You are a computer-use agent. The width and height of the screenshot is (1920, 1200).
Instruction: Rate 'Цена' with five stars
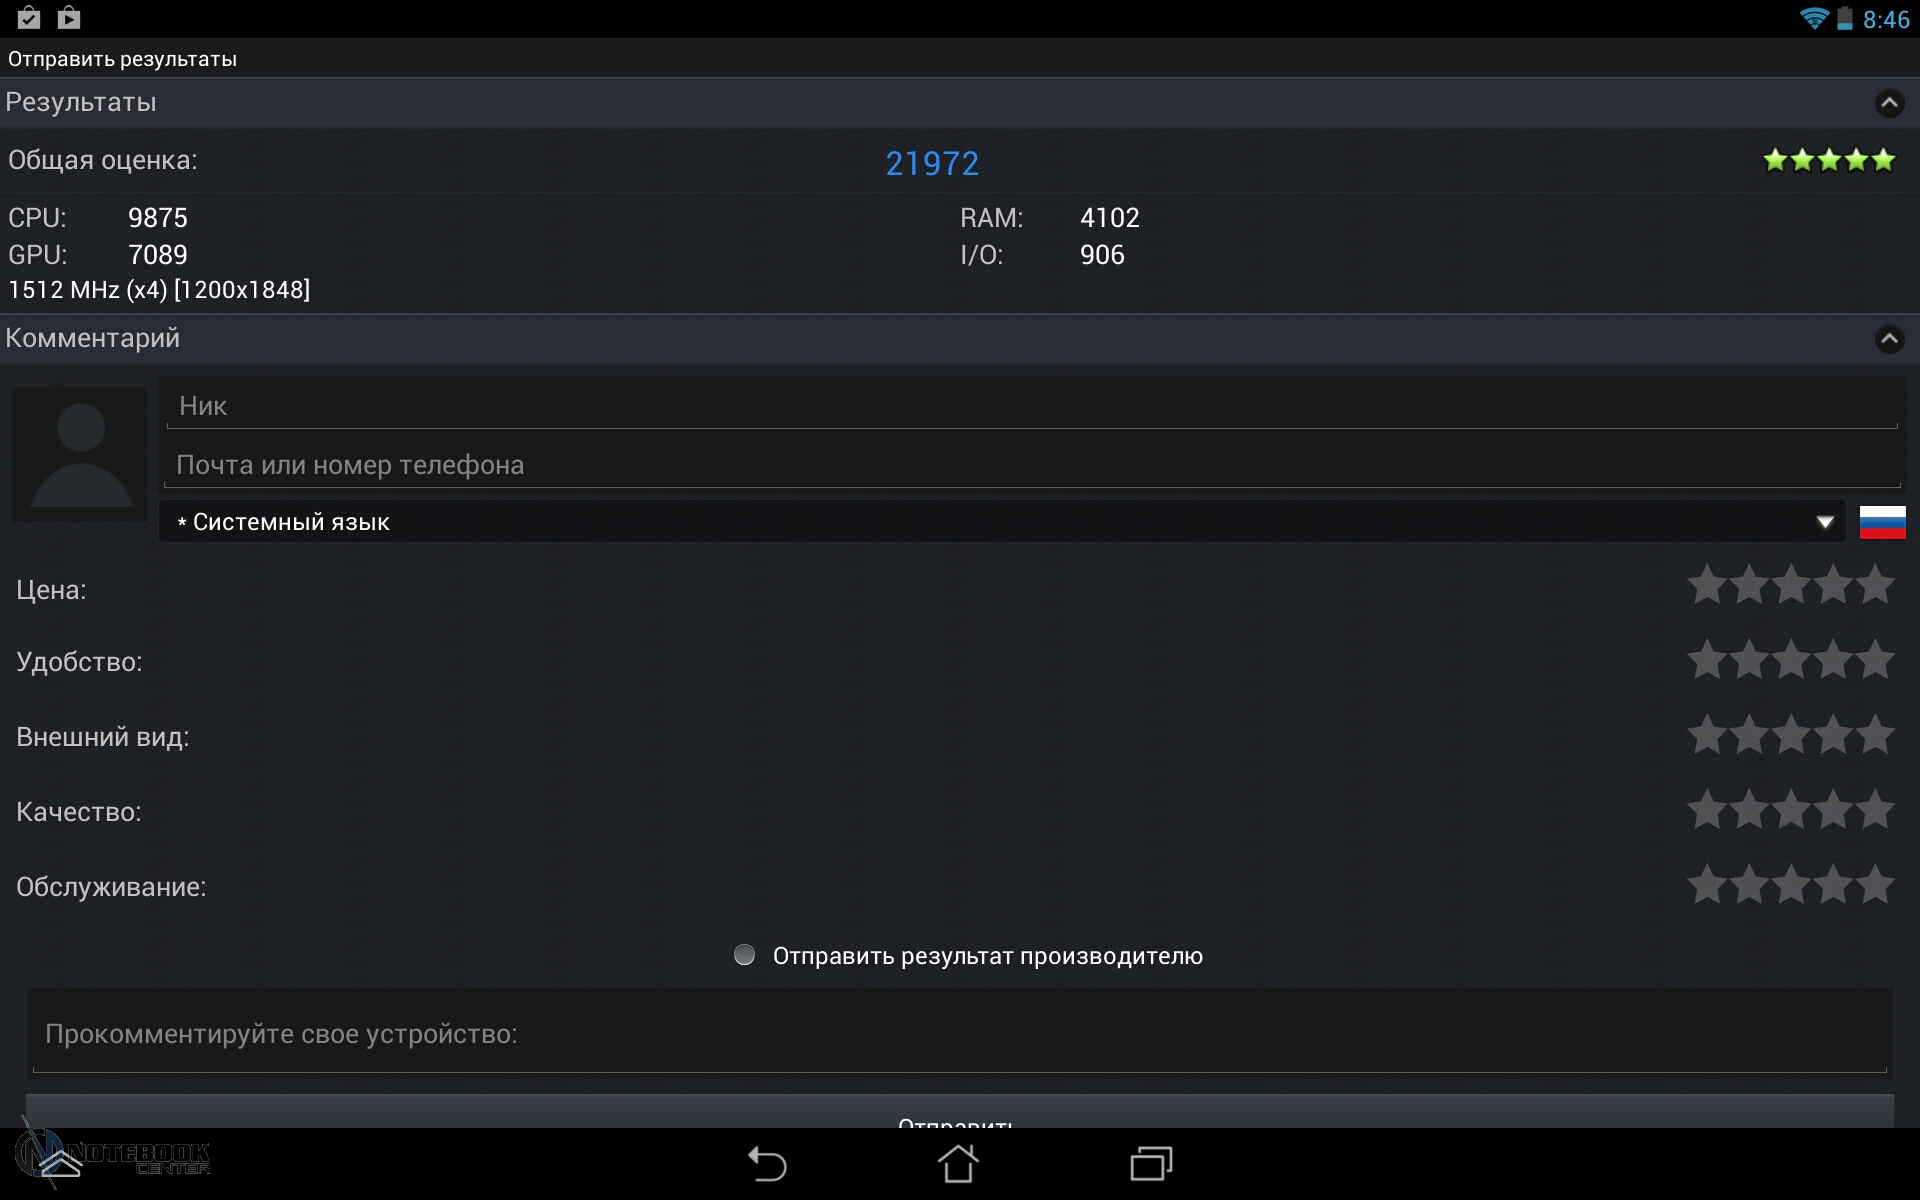pos(1875,585)
